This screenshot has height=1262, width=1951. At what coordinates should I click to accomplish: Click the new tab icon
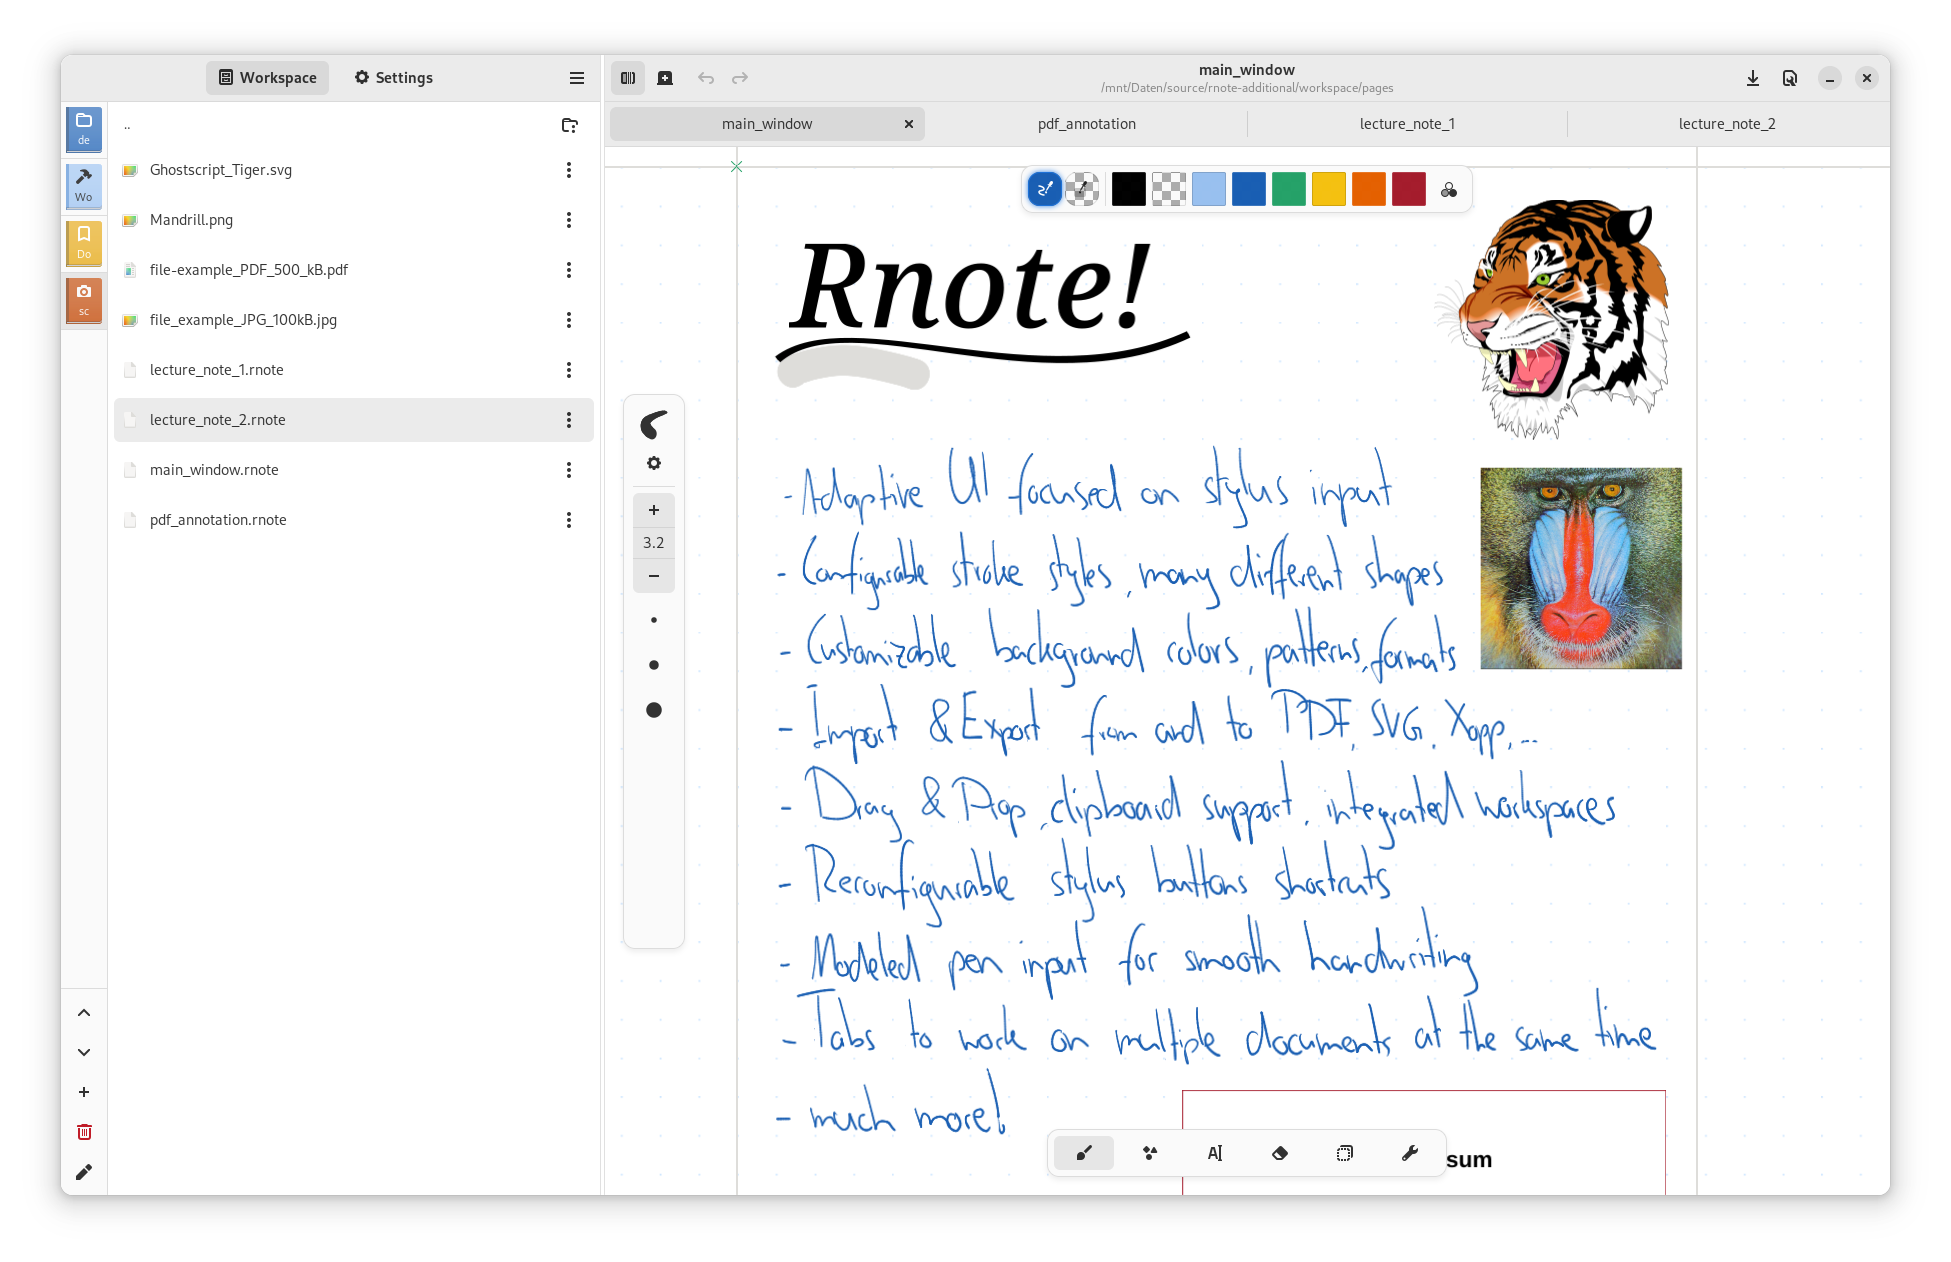tap(665, 78)
